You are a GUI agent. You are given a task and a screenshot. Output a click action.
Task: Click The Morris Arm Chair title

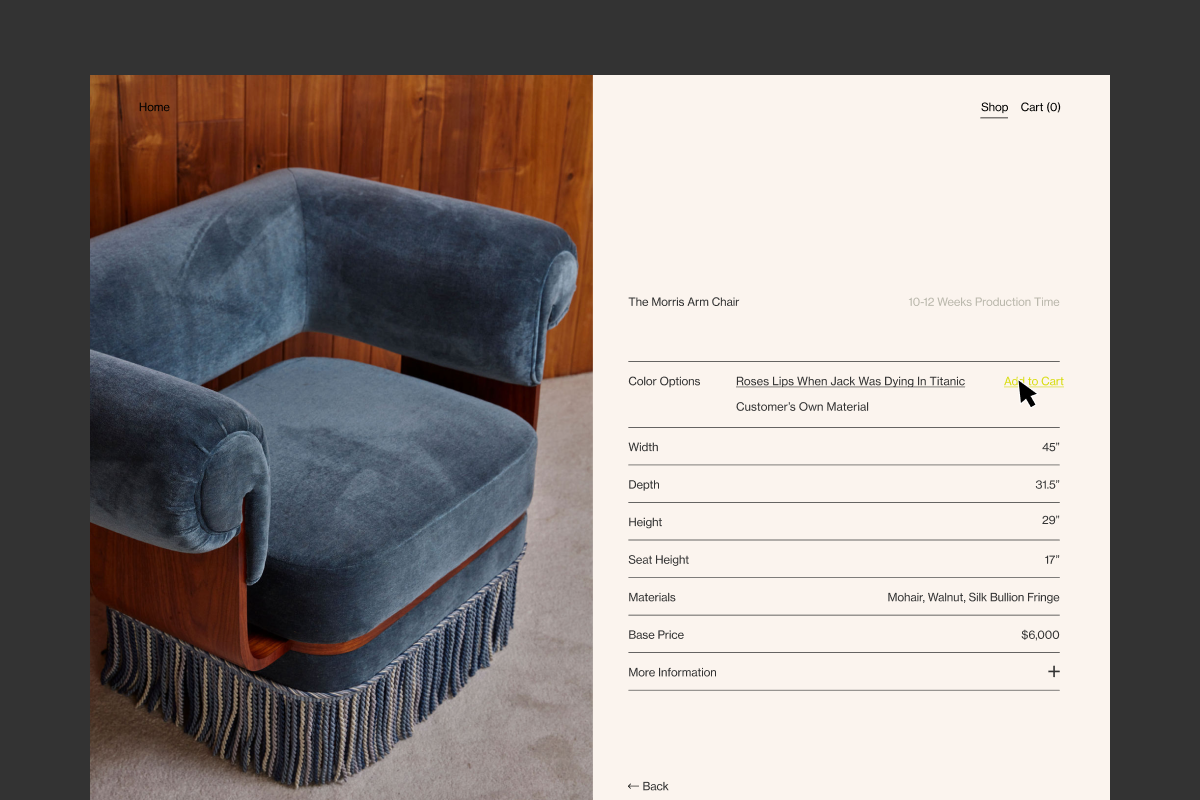(x=683, y=302)
